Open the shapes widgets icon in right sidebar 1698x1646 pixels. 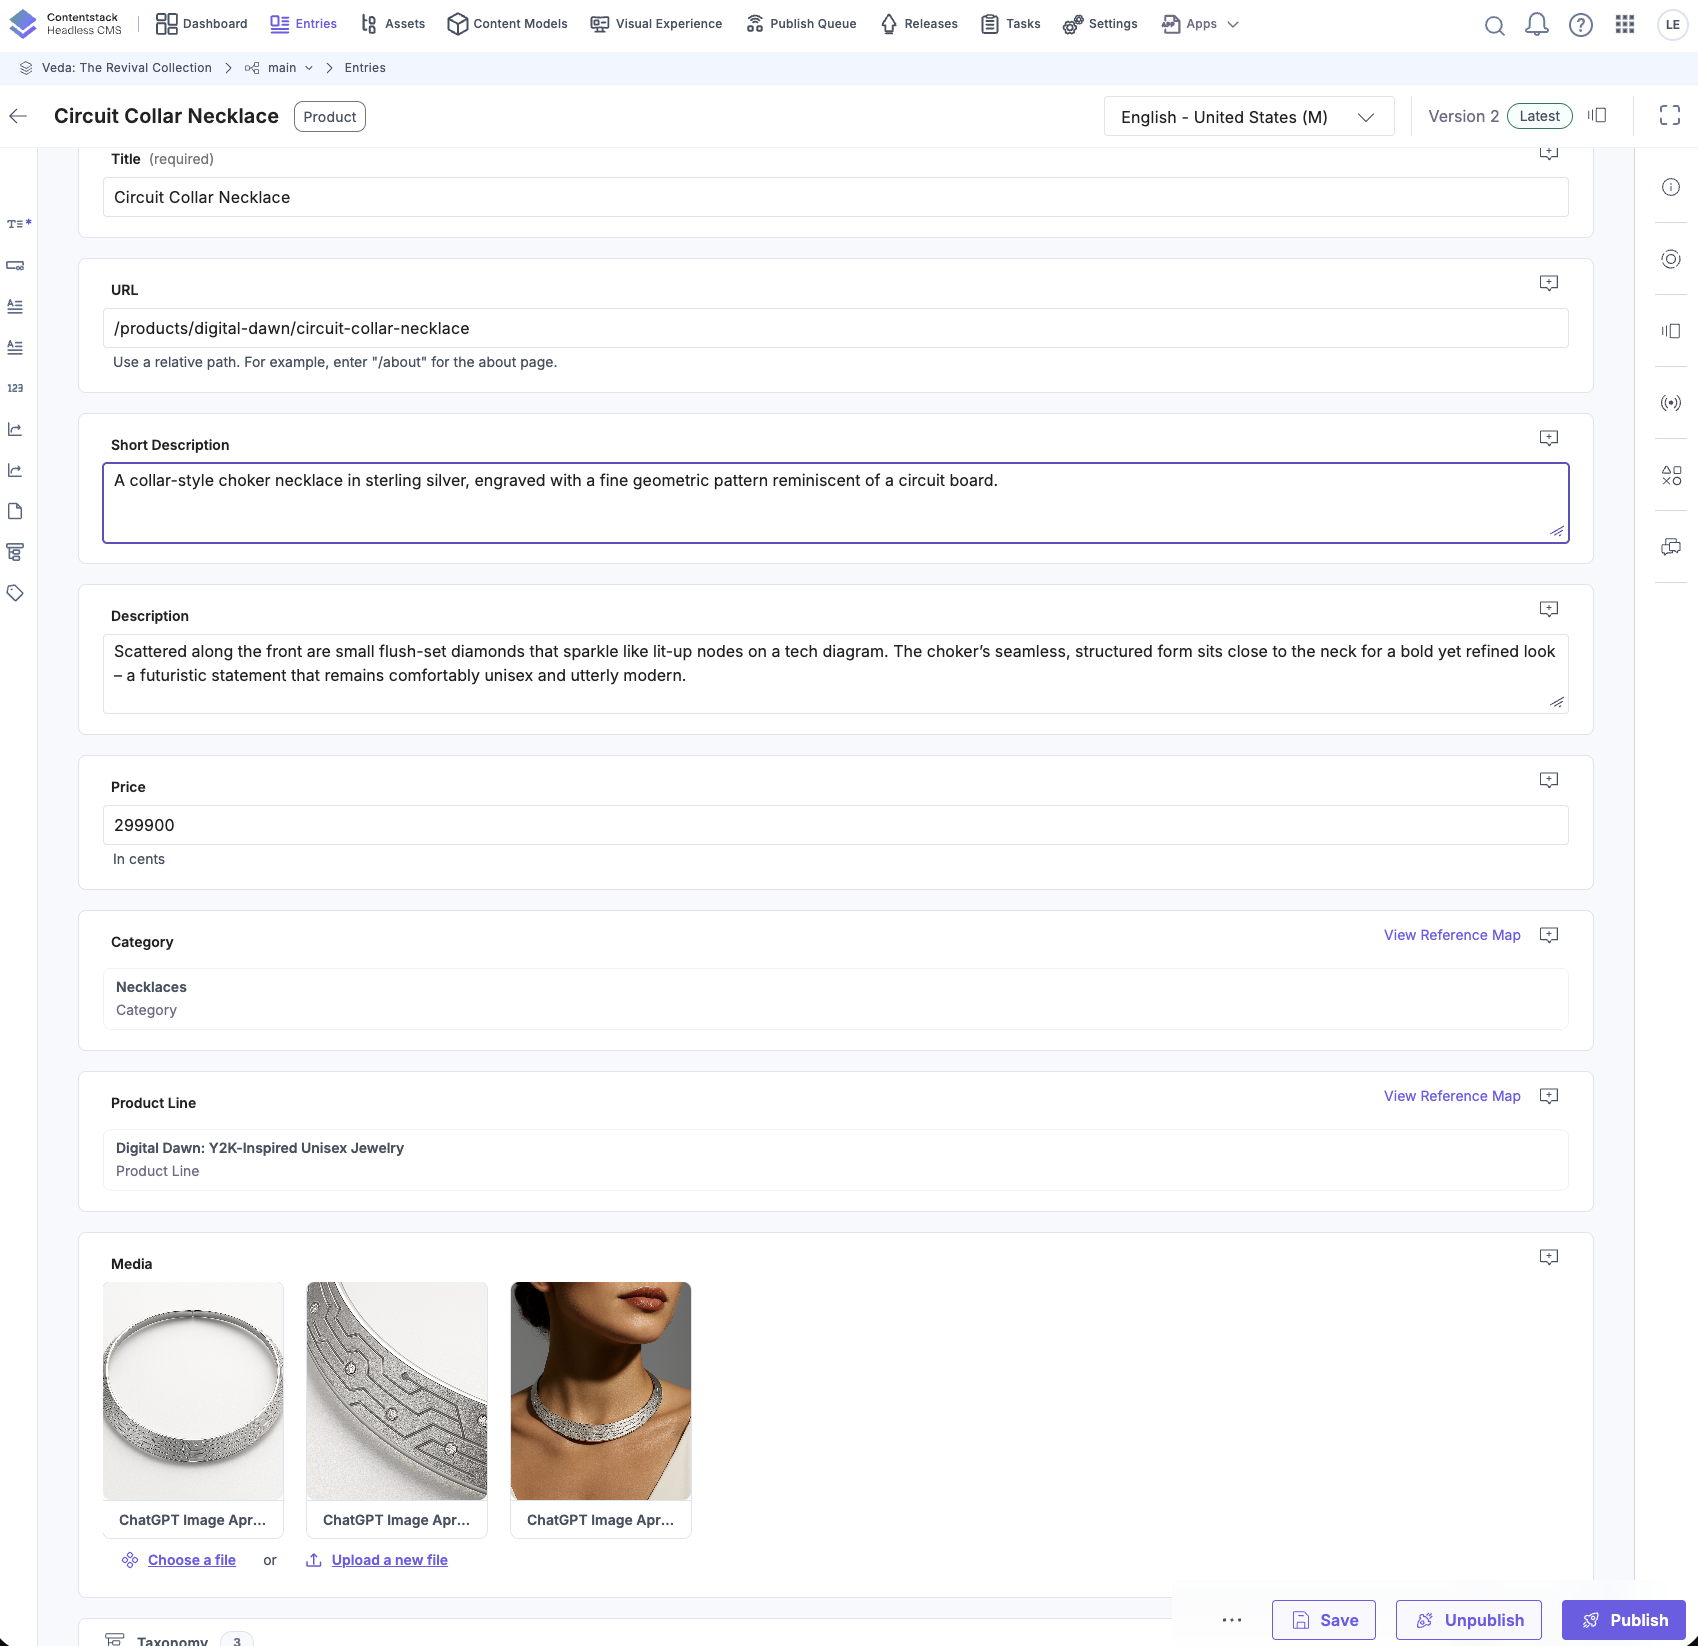[x=1671, y=475]
